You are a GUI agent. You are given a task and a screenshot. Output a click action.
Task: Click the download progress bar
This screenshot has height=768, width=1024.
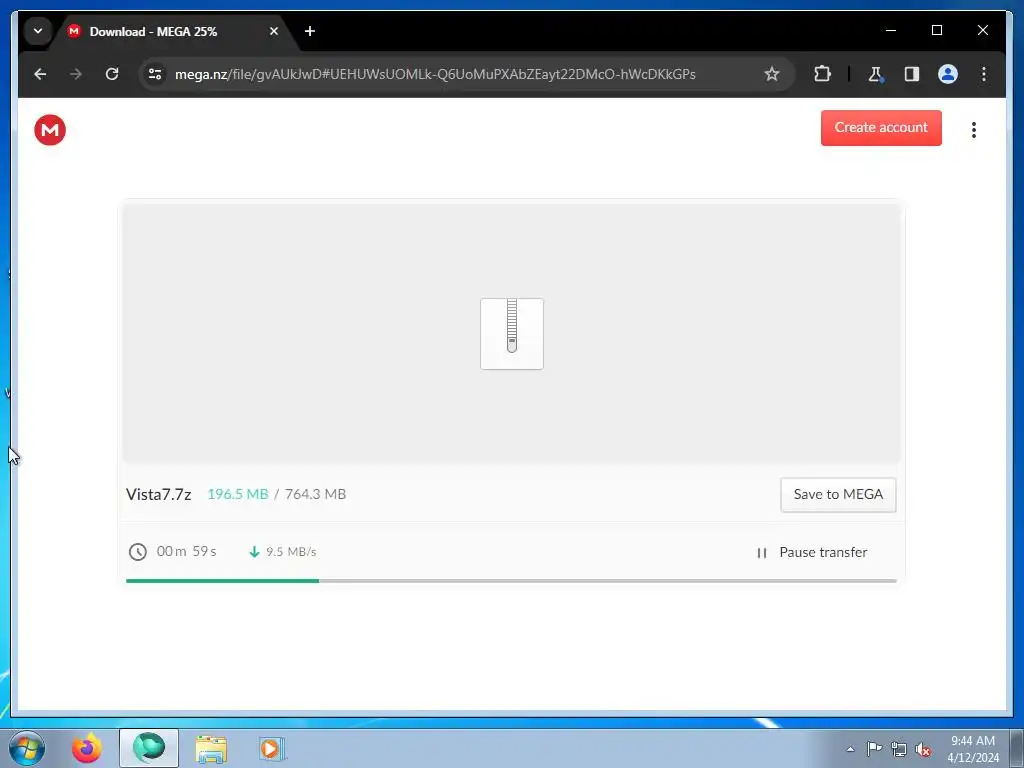(511, 581)
